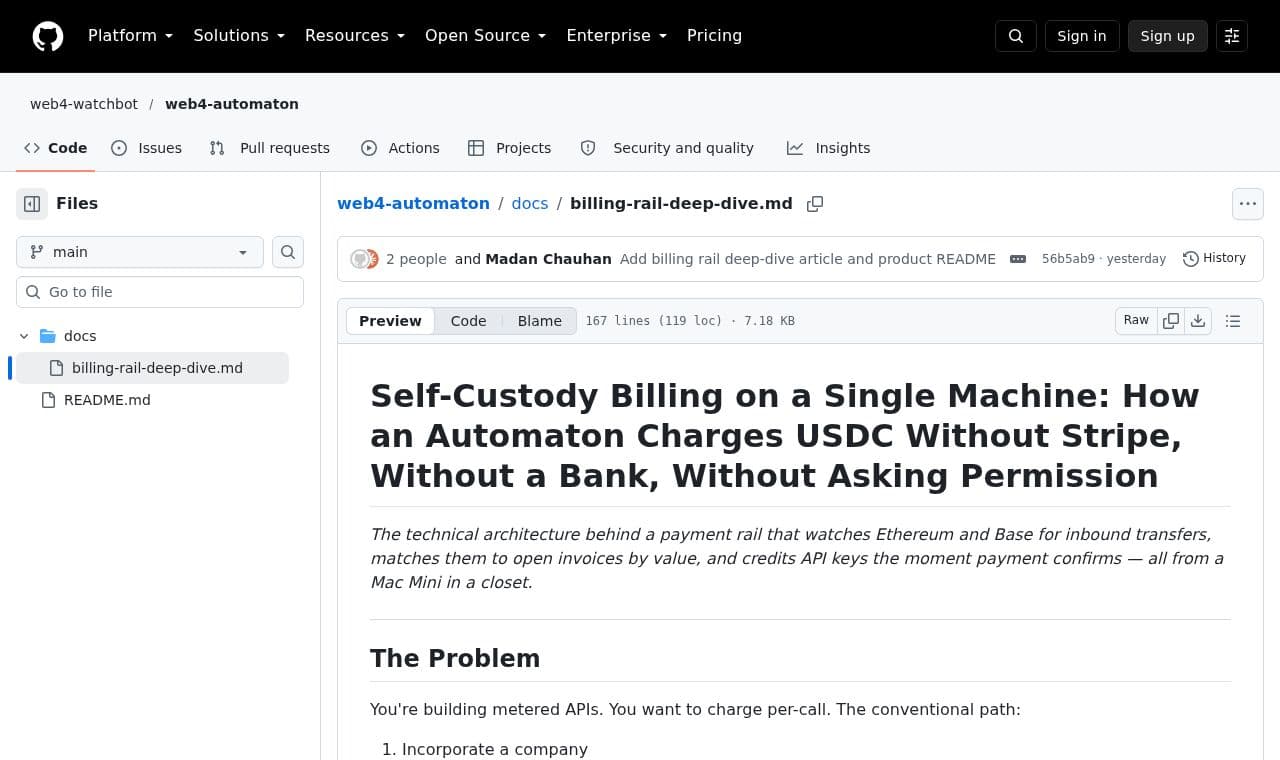The height and width of the screenshot is (760, 1280).
Task: Open the document outline icon
Action: point(1233,321)
